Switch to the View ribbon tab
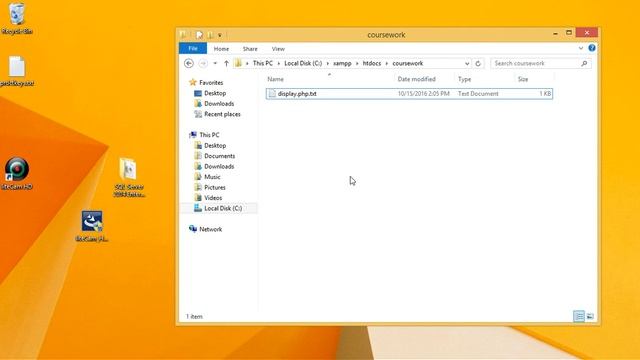The width and height of the screenshot is (640, 360). pyautogui.click(x=278, y=49)
